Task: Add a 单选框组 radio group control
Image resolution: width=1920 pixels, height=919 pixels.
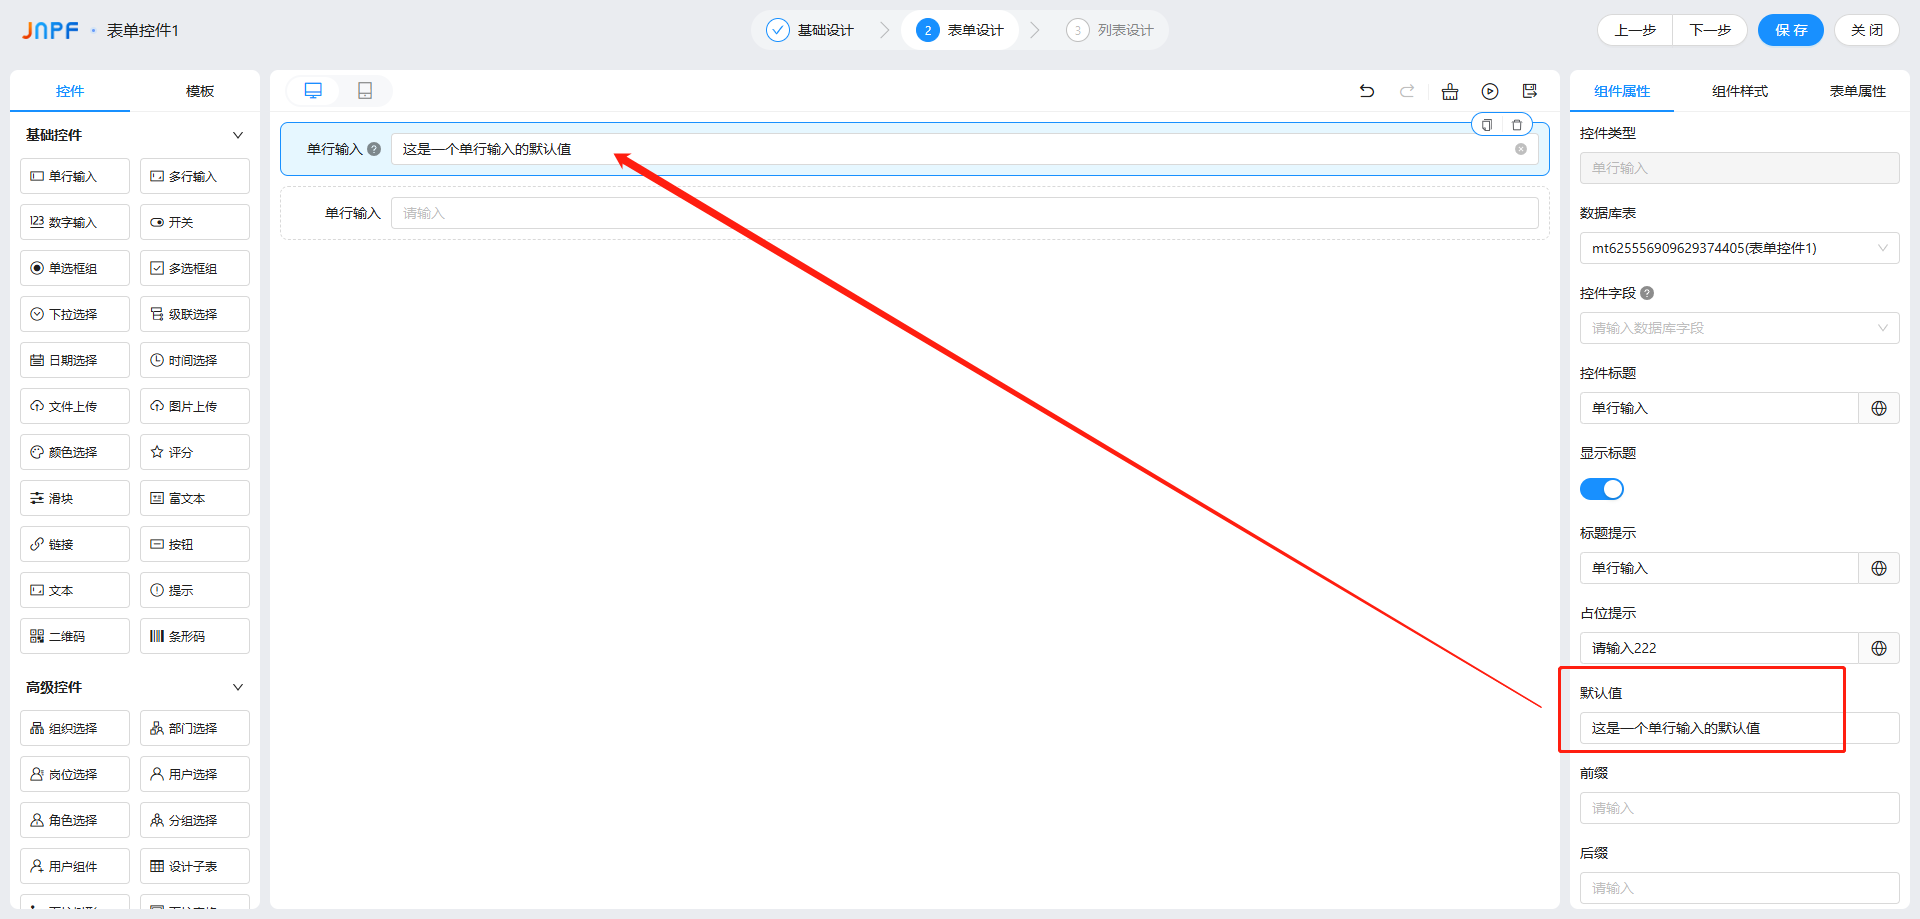Action: (75, 268)
